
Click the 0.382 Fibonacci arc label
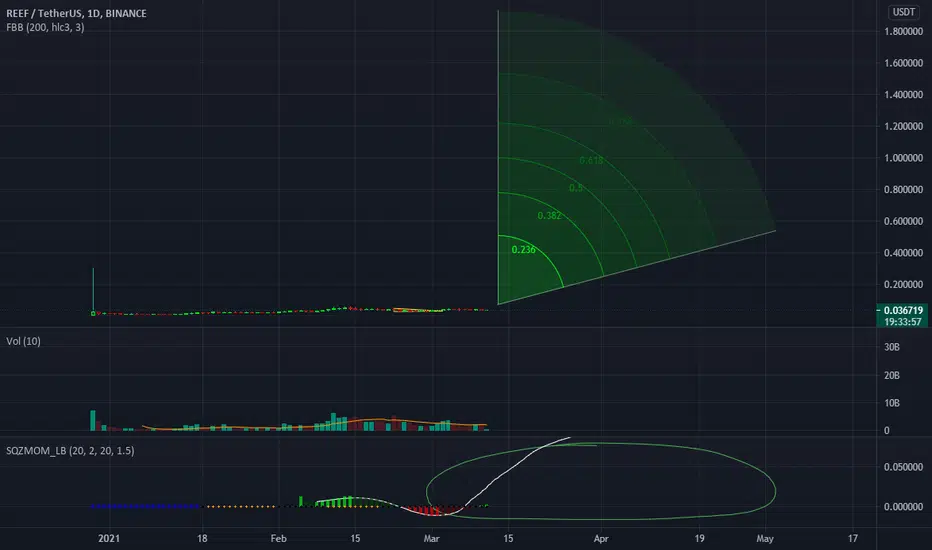[549, 216]
